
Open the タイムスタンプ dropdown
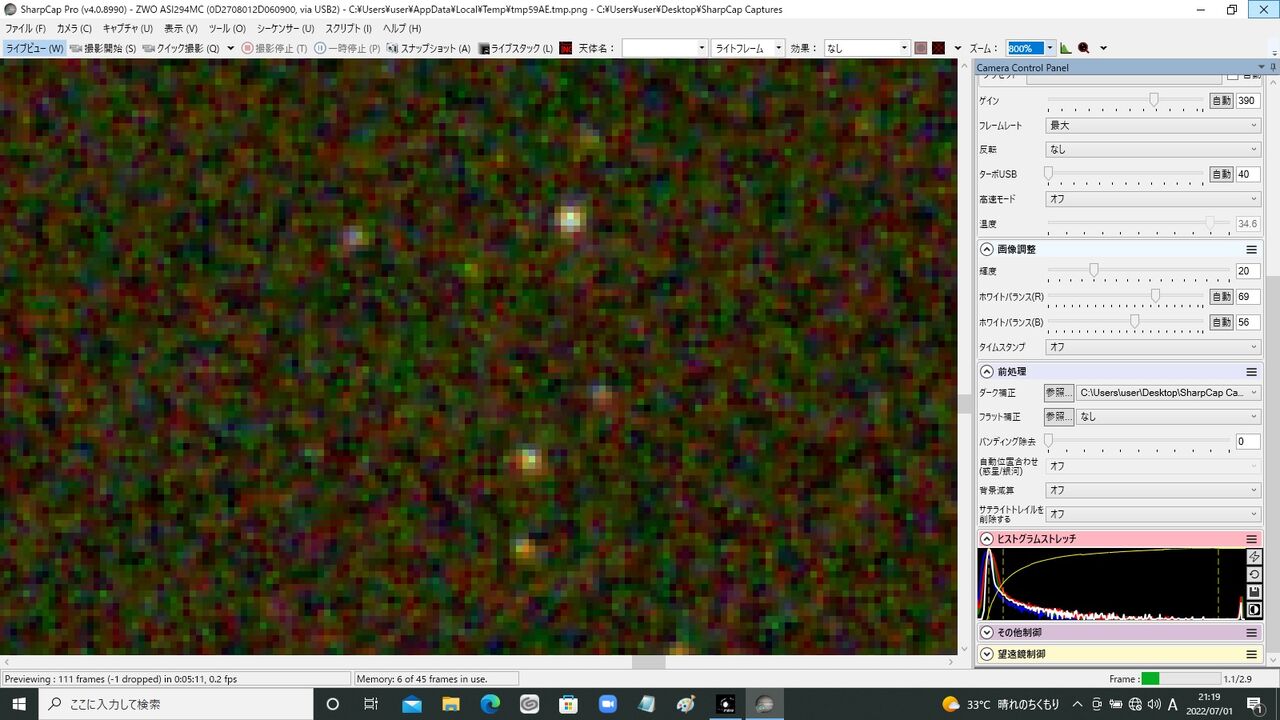pyautogui.click(x=1153, y=347)
